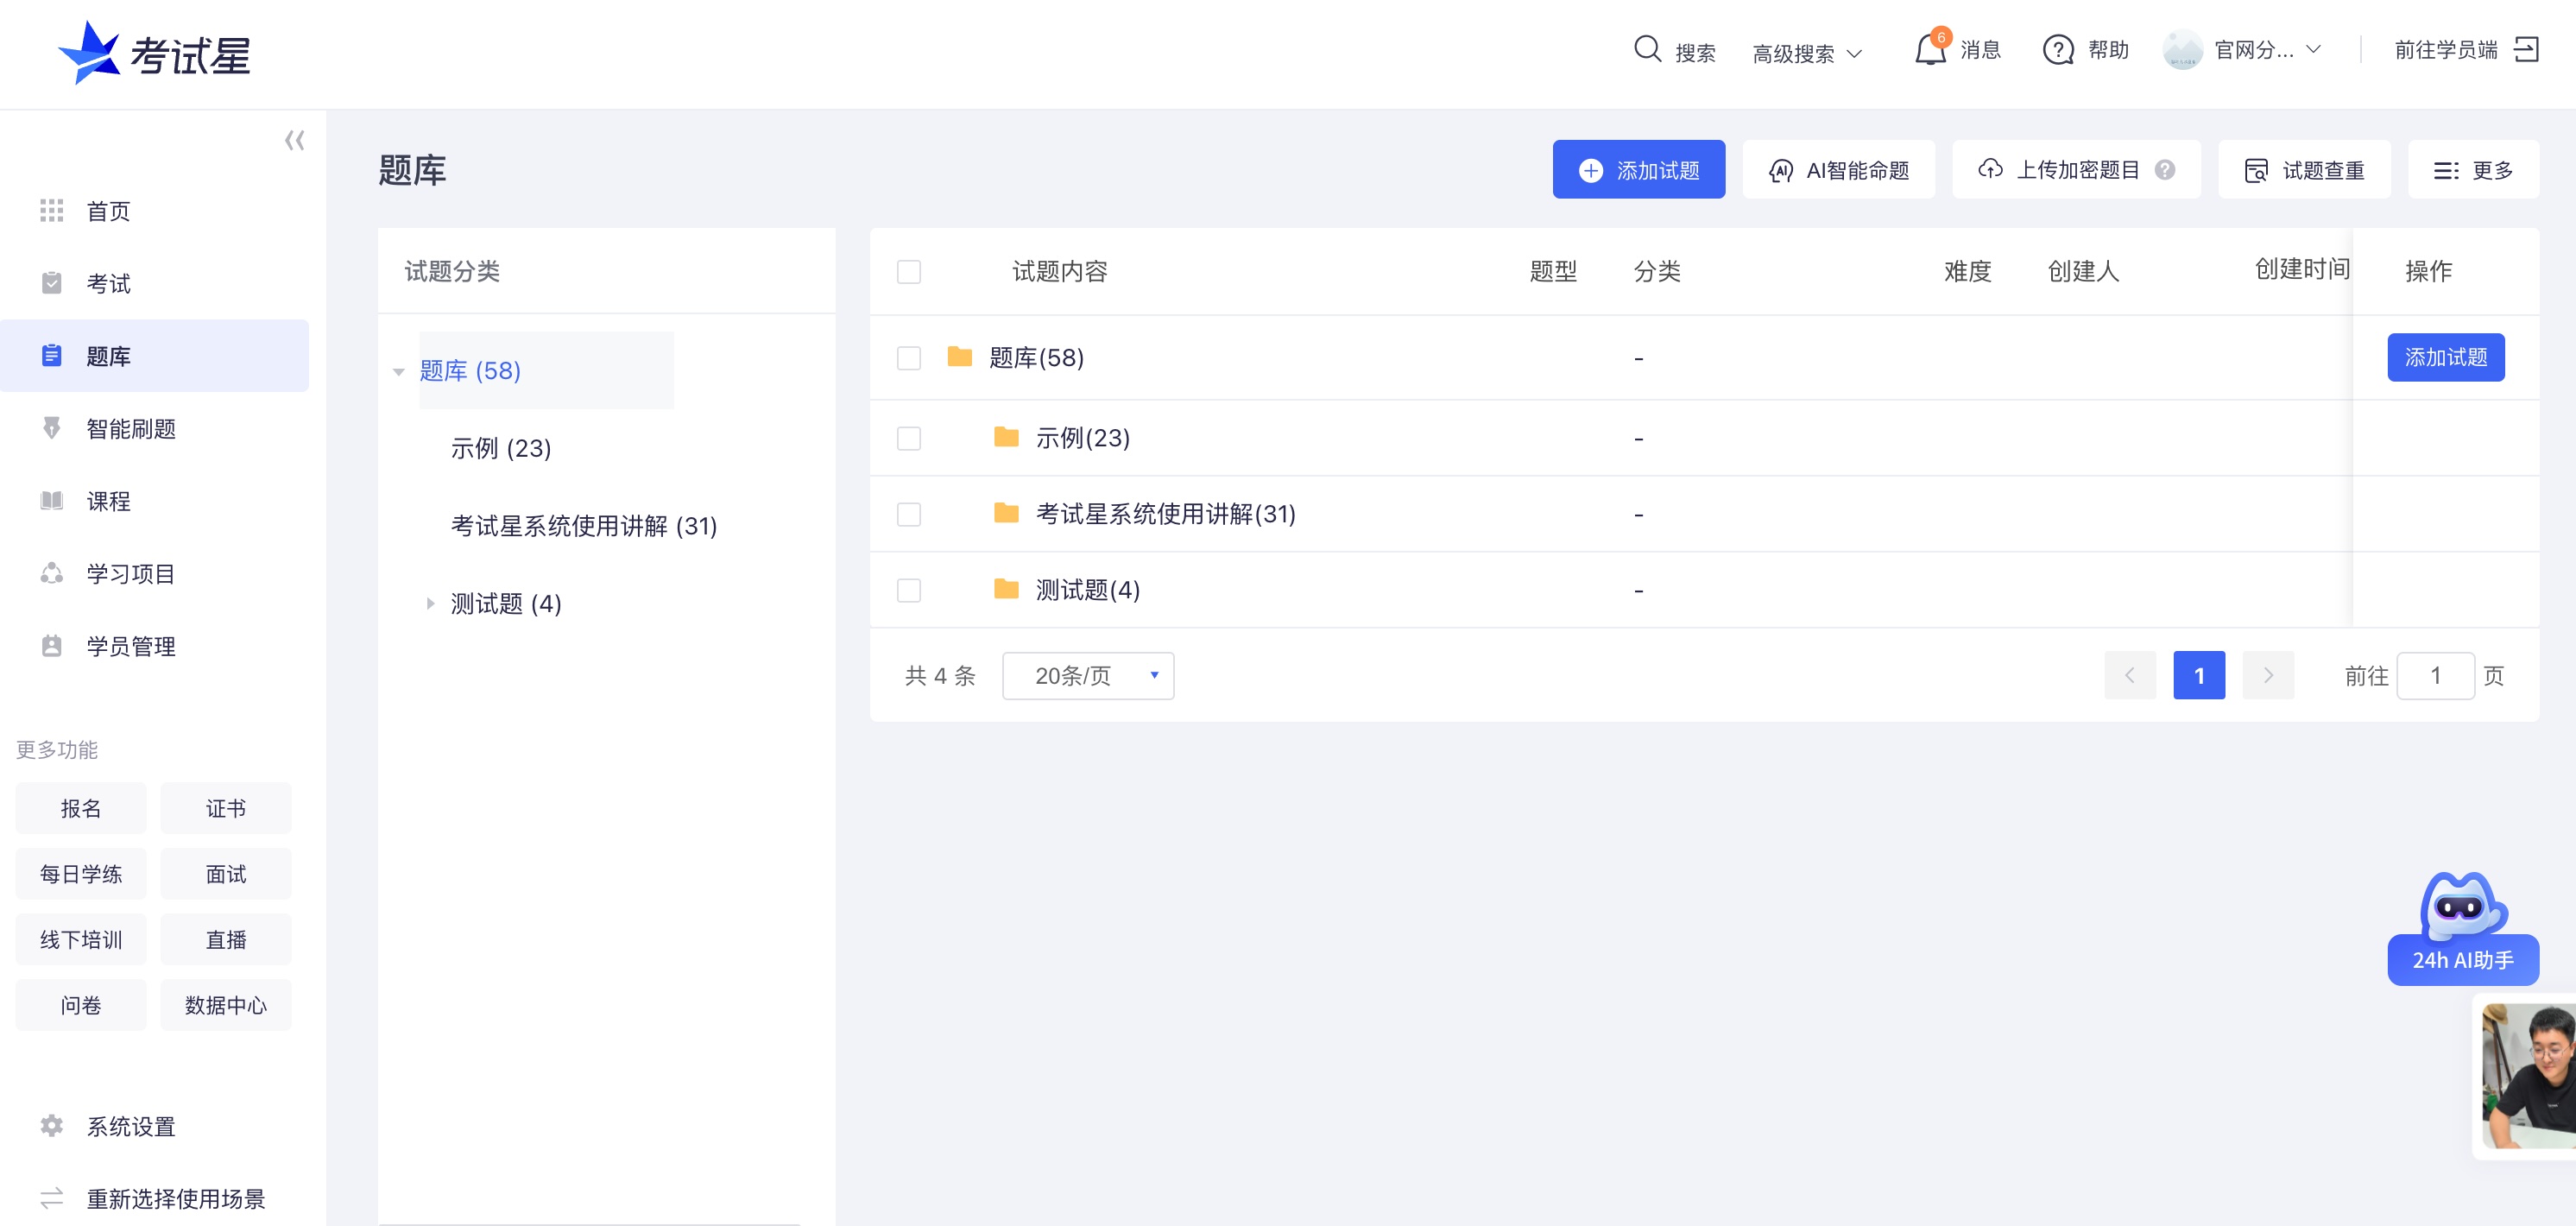Click the gear icon beside 系统设置
The image size is (2576, 1226).
coord(51,1126)
